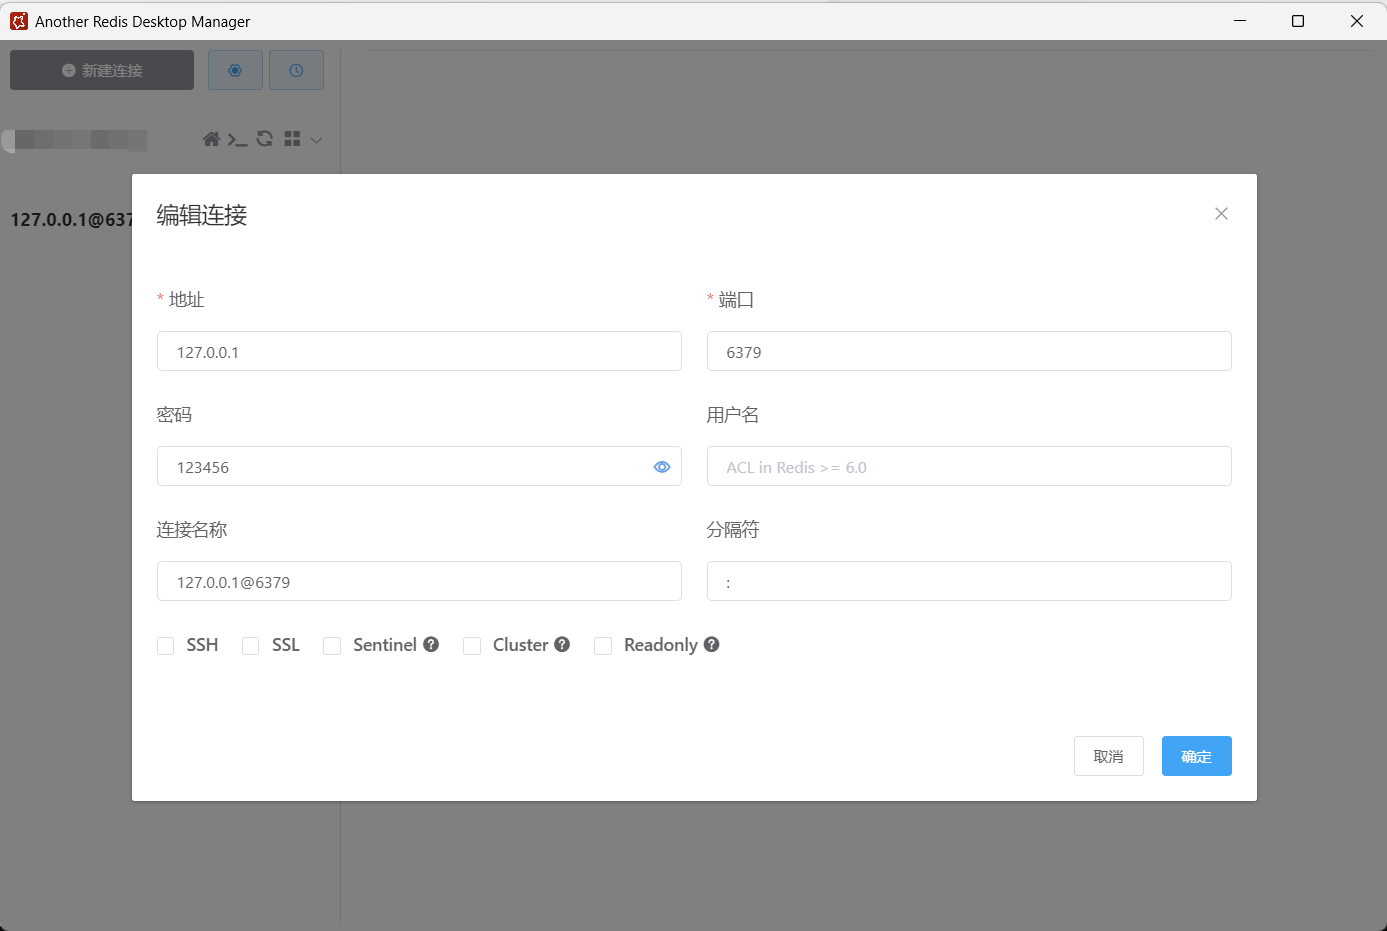Toggle password visibility eye icon
The width and height of the screenshot is (1387, 931).
[662, 467]
